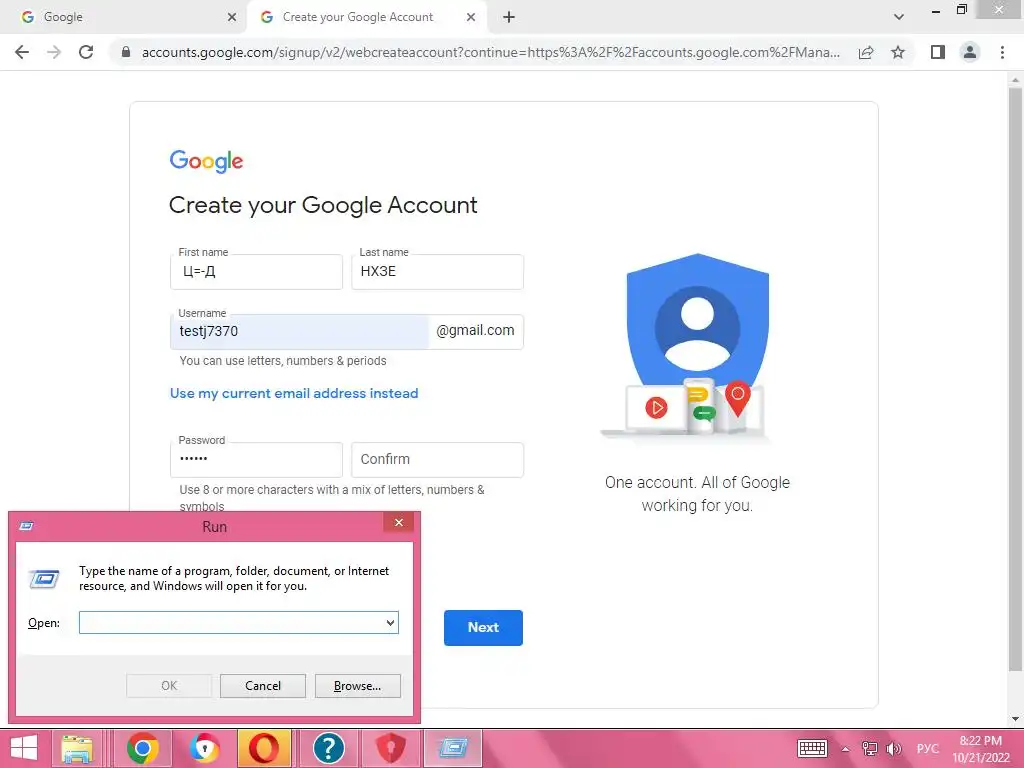Viewport: 1024px width, 768px height.
Task: Click Browse... in the Run dialog
Action: (357, 686)
